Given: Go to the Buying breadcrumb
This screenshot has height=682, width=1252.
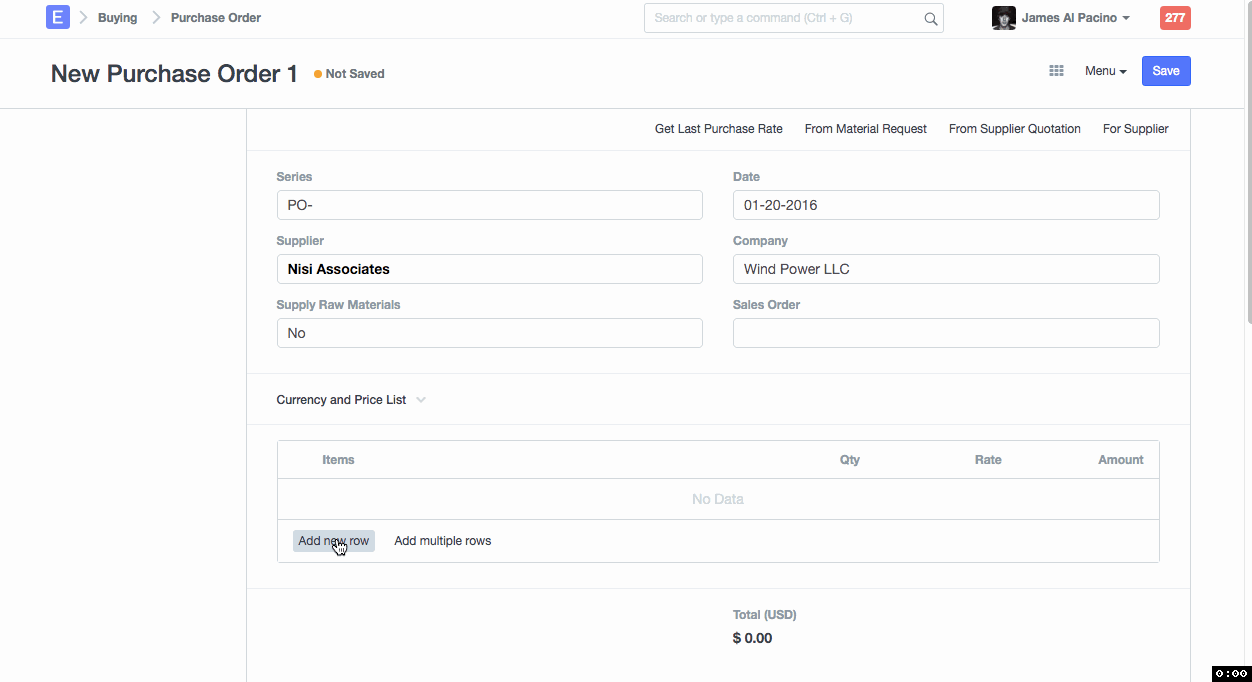Looking at the screenshot, I should [x=117, y=18].
